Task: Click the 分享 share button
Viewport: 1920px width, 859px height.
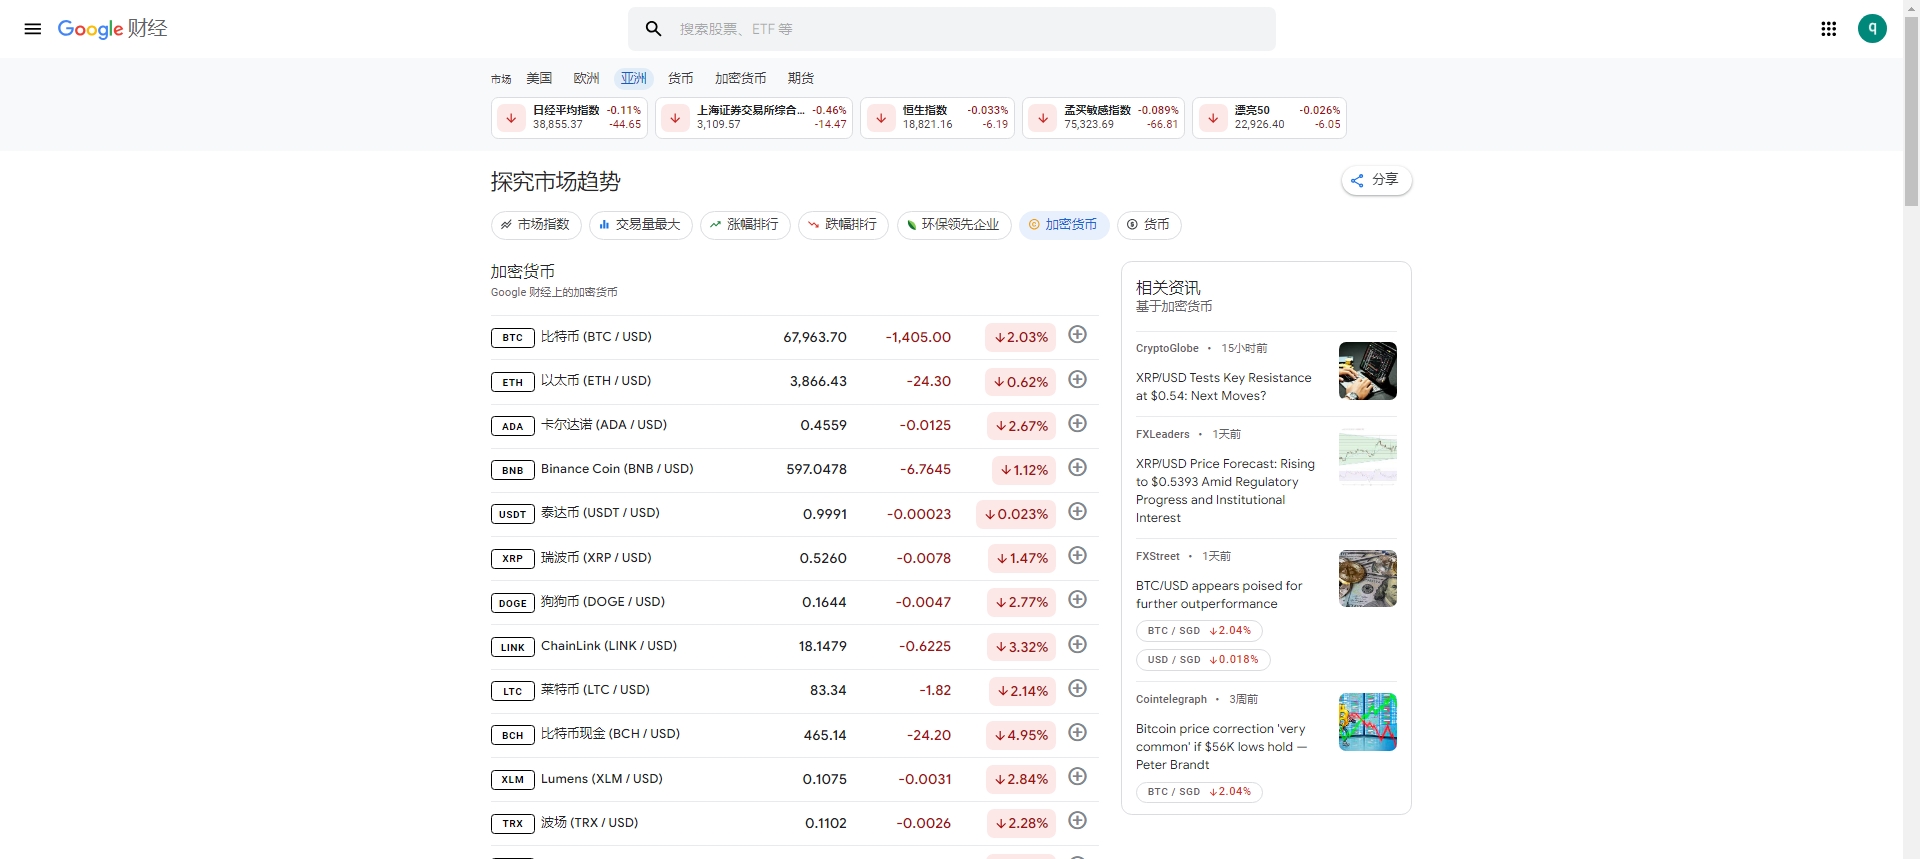Action: coord(1376,180)
